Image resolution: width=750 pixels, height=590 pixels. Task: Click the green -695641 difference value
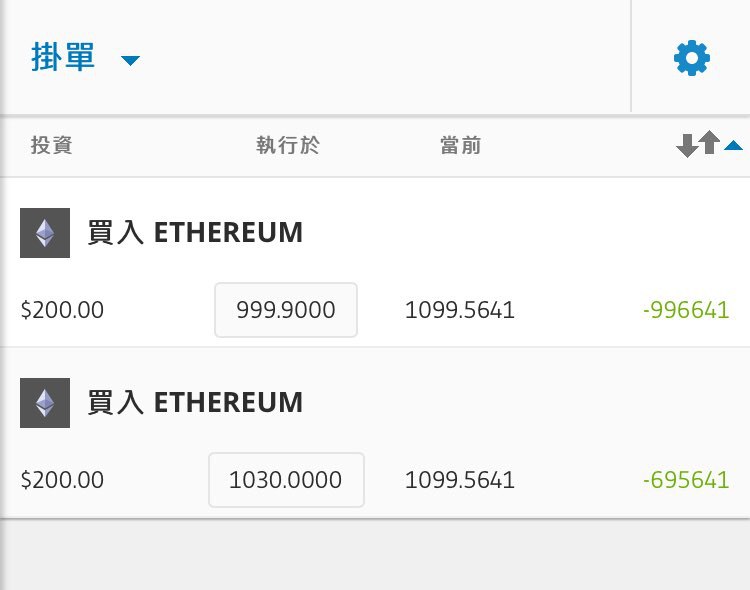coord(686,480)
